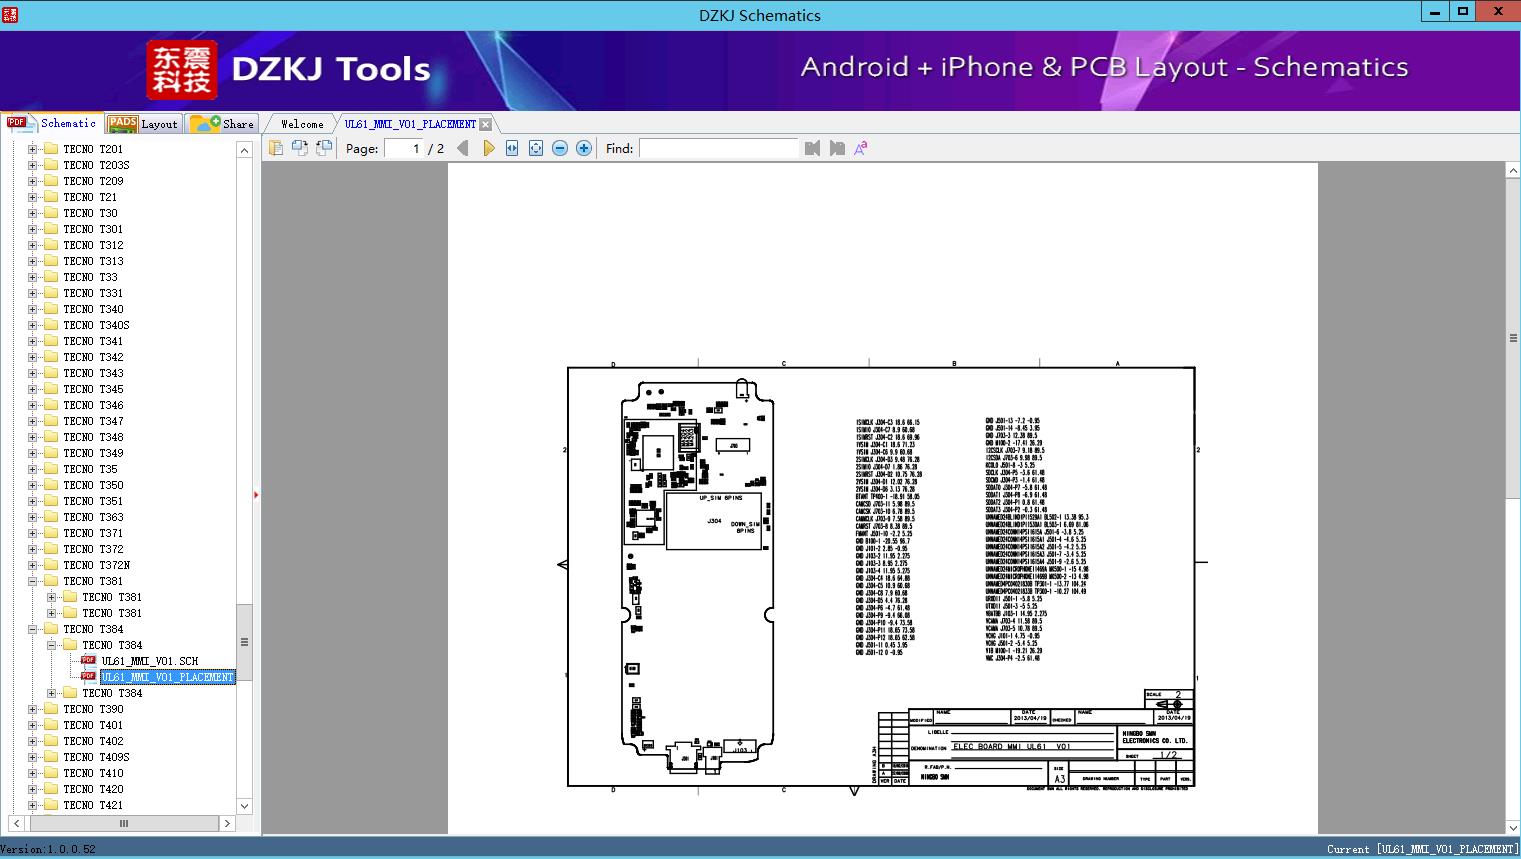This screenshot has width=1521, height=859.
Task: Select the TECNO T345 tree row
Action: click(93, 389)
